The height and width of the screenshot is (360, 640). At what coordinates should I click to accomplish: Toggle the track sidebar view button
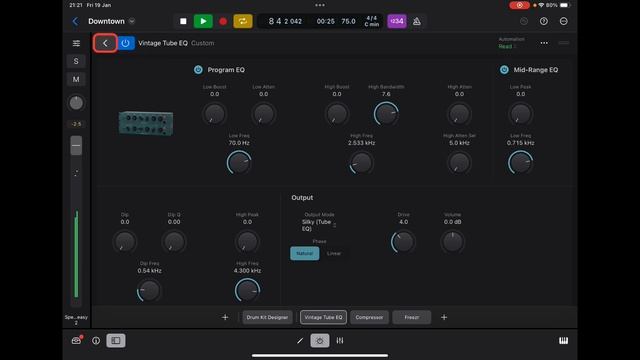(x=116, y=340)
